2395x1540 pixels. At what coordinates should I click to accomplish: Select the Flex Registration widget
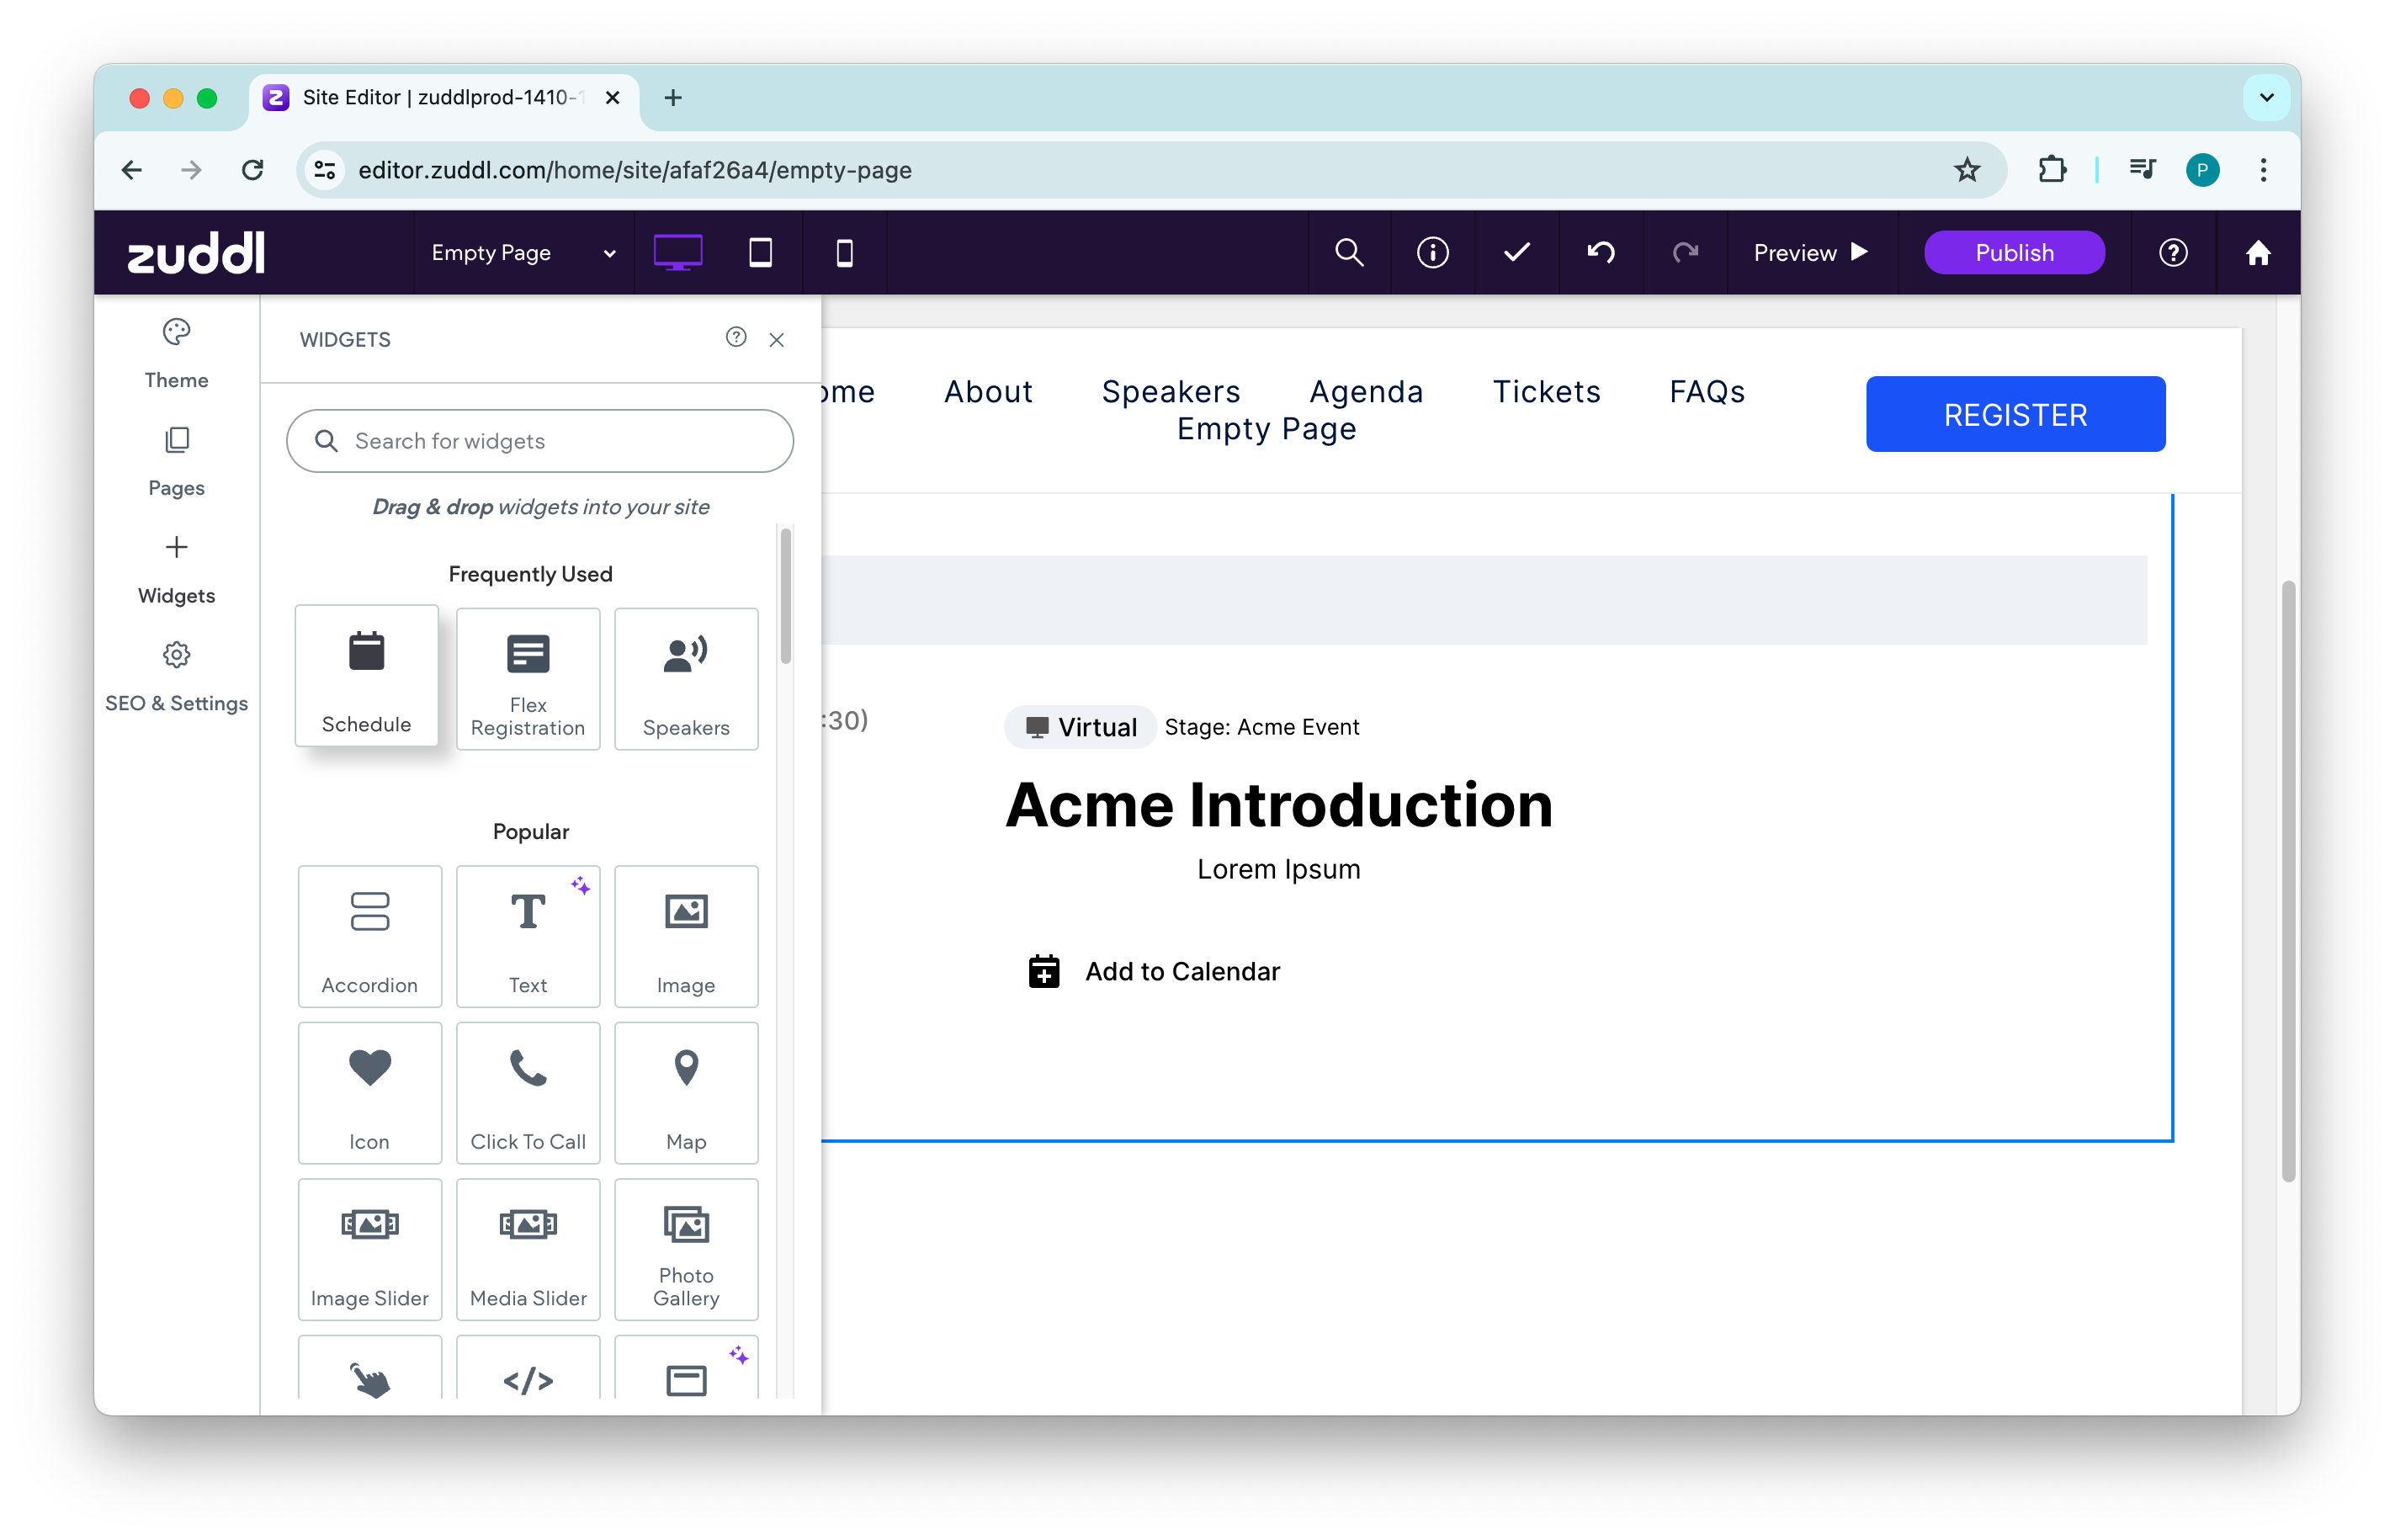528,679
